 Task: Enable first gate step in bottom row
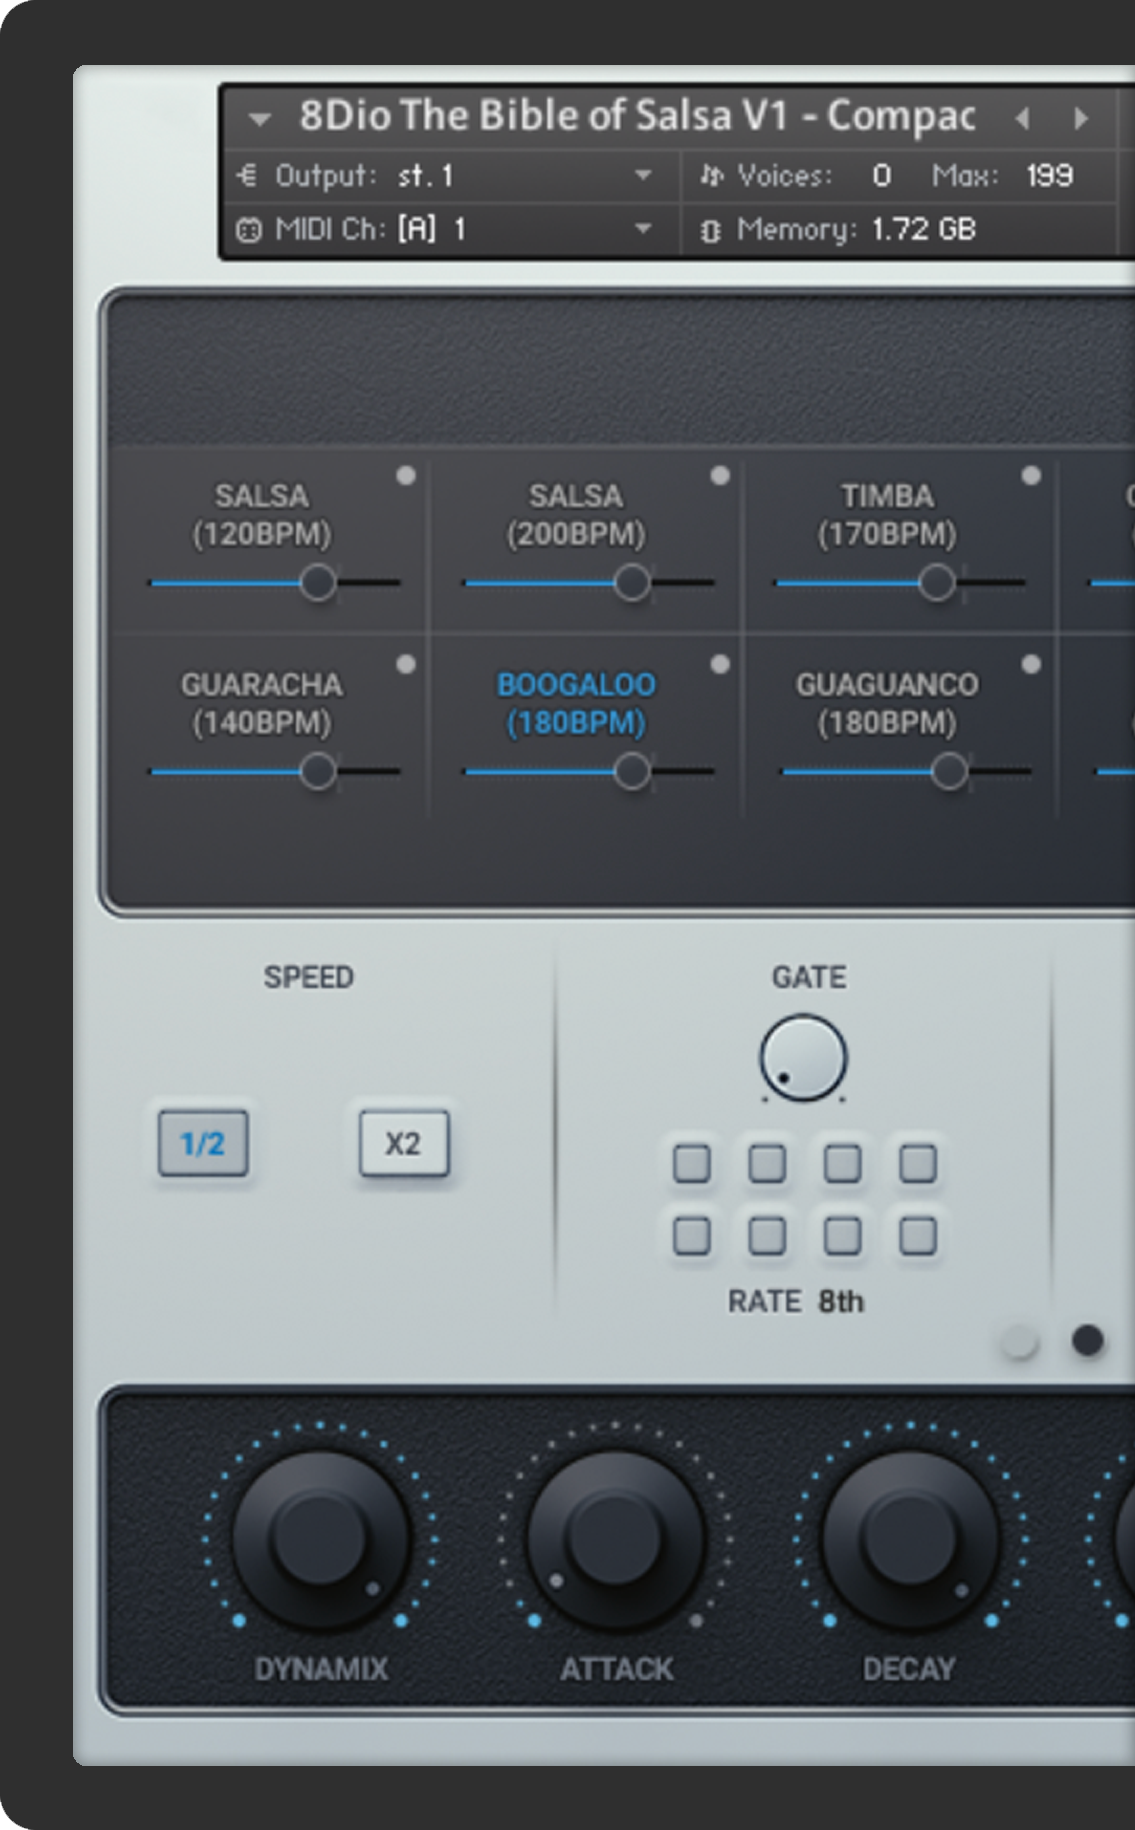[692, 1236]
